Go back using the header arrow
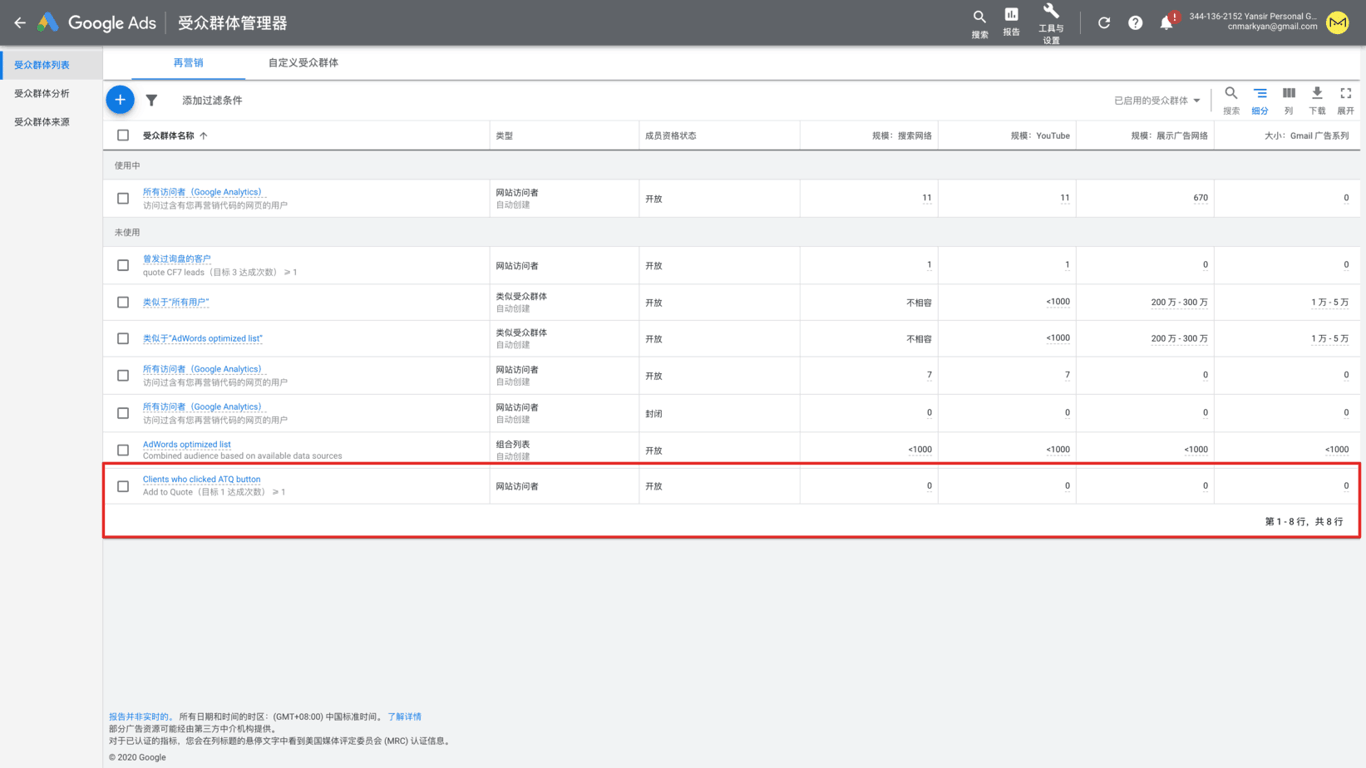1366x768 pixels. (20, 23)
